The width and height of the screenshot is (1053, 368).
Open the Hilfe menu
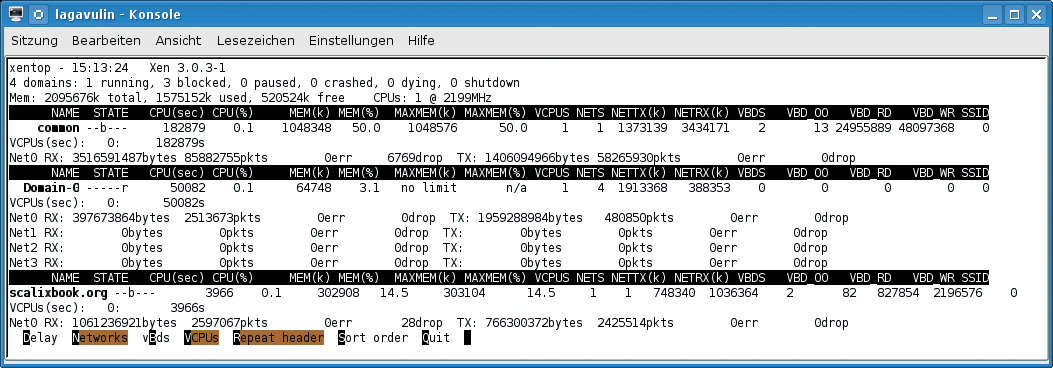click(x=421, y=40)
